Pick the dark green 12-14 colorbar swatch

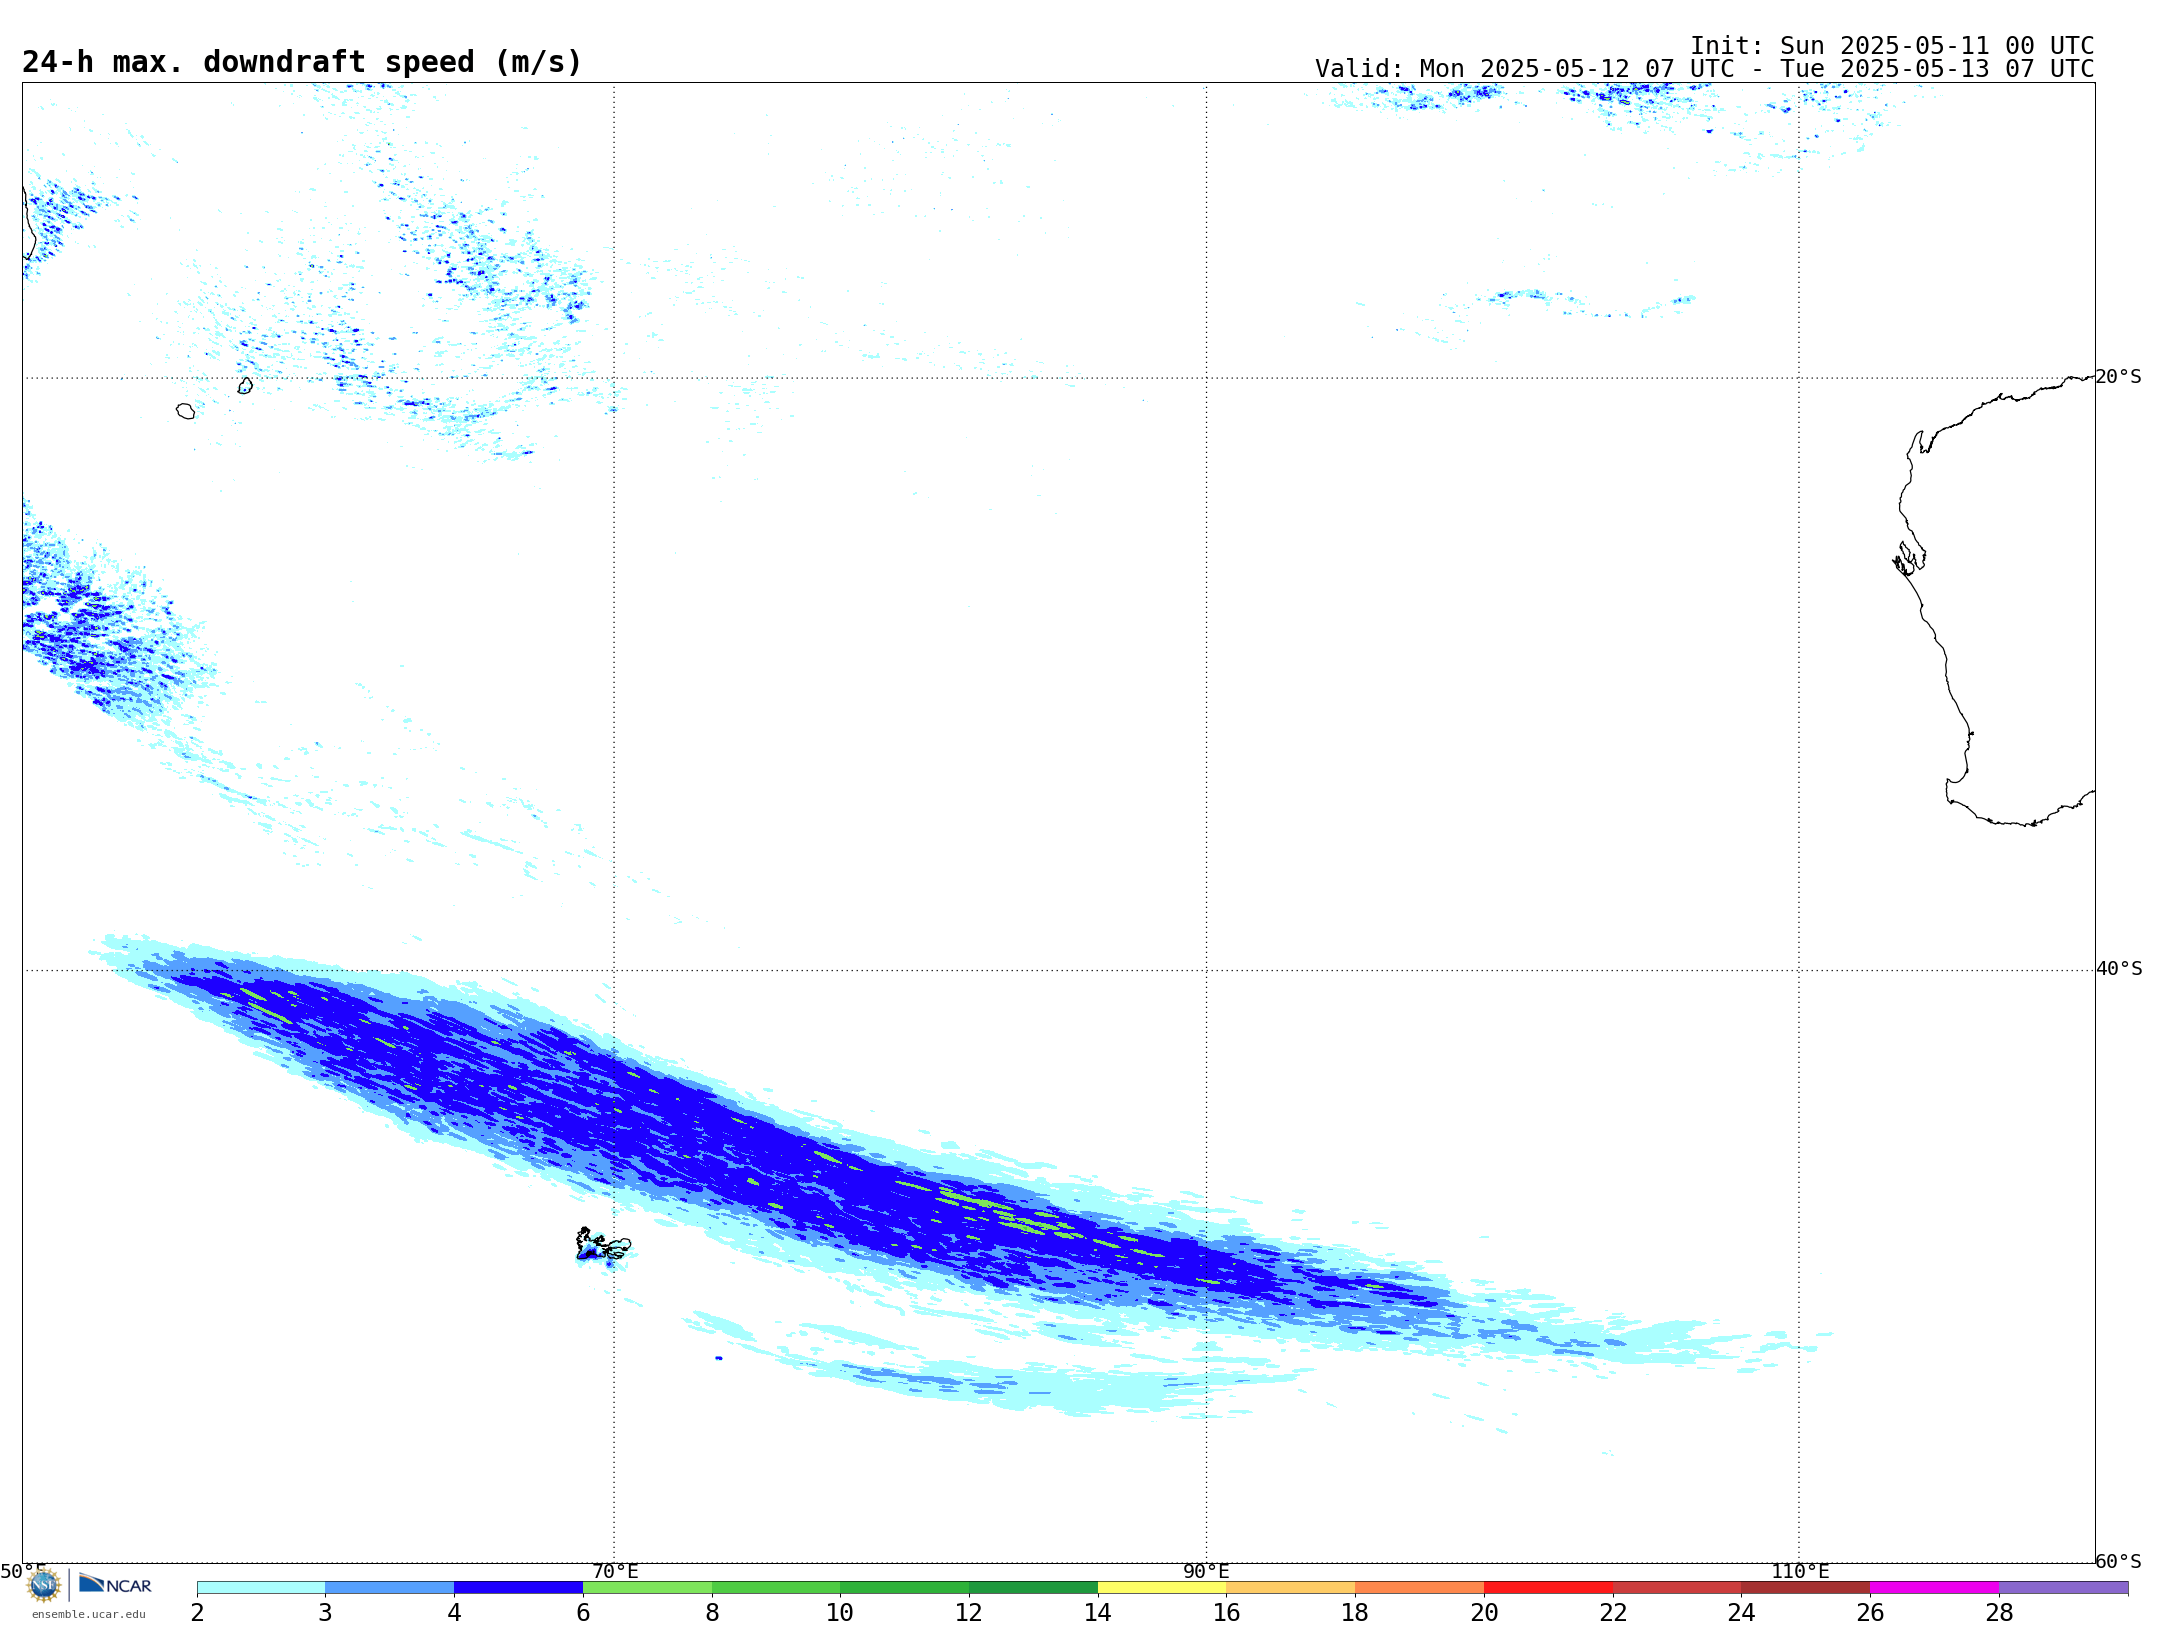(1033, 1587)
